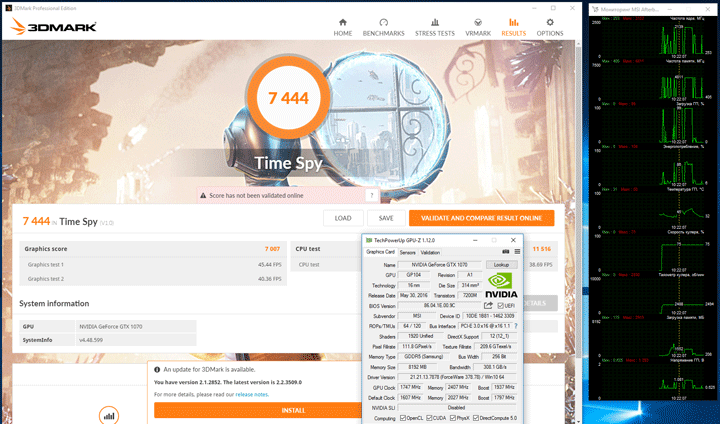Screen dimensions: 720x424
Task: Click the 3DMark title bar app icon
Action: pos(8,8)
